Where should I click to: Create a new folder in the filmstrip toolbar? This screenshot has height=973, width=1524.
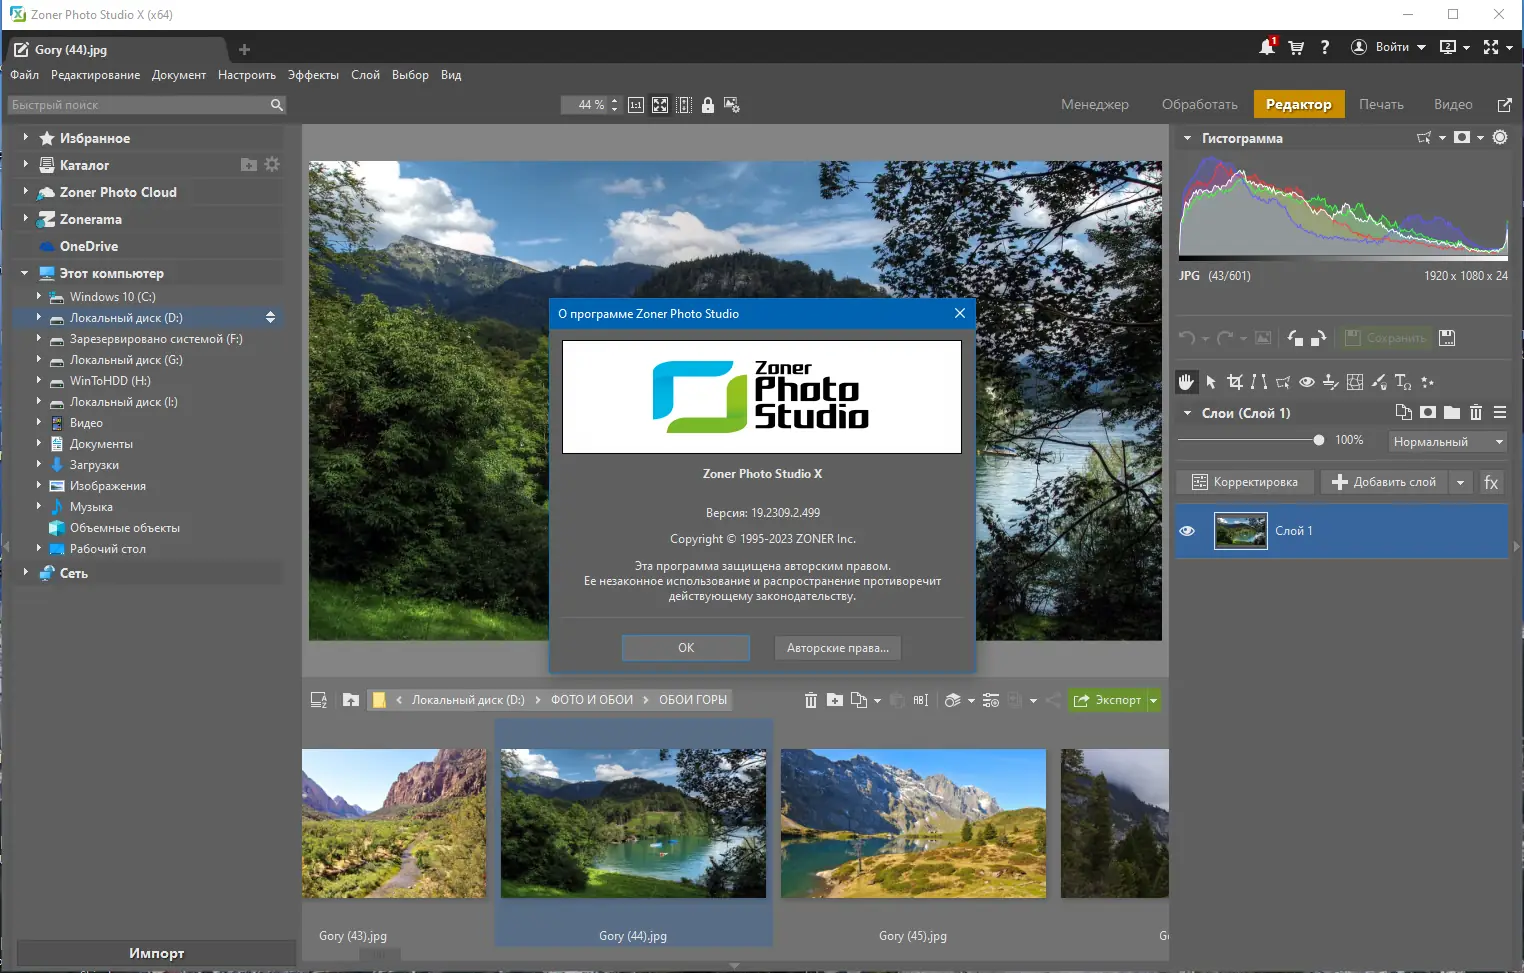click(x=835, y=700)
